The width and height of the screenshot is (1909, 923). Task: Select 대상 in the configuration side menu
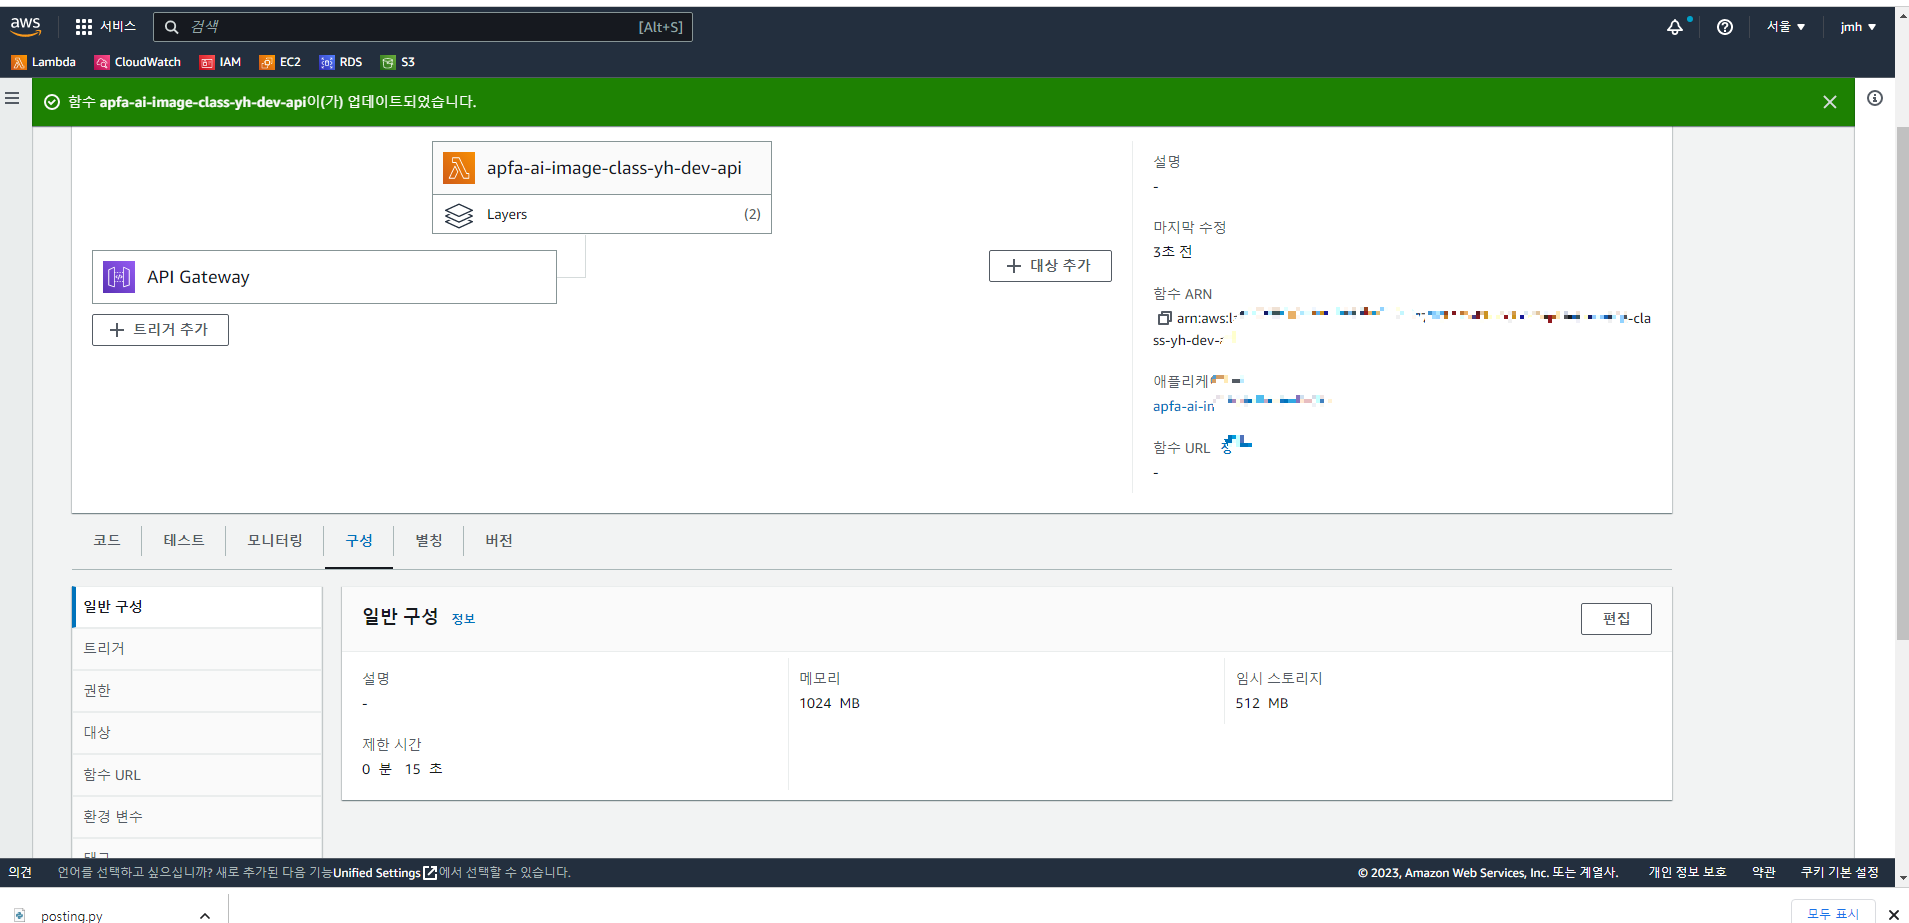point(198,733)
